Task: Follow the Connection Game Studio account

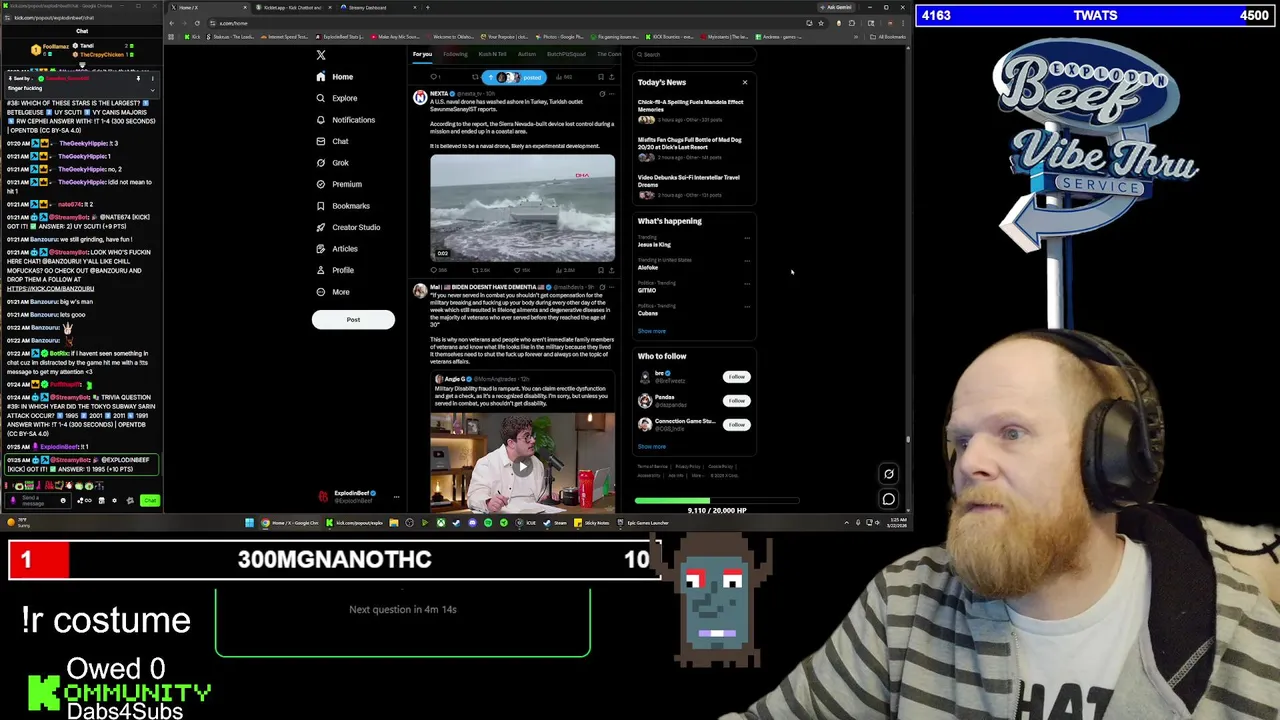Action: (736, 425)
